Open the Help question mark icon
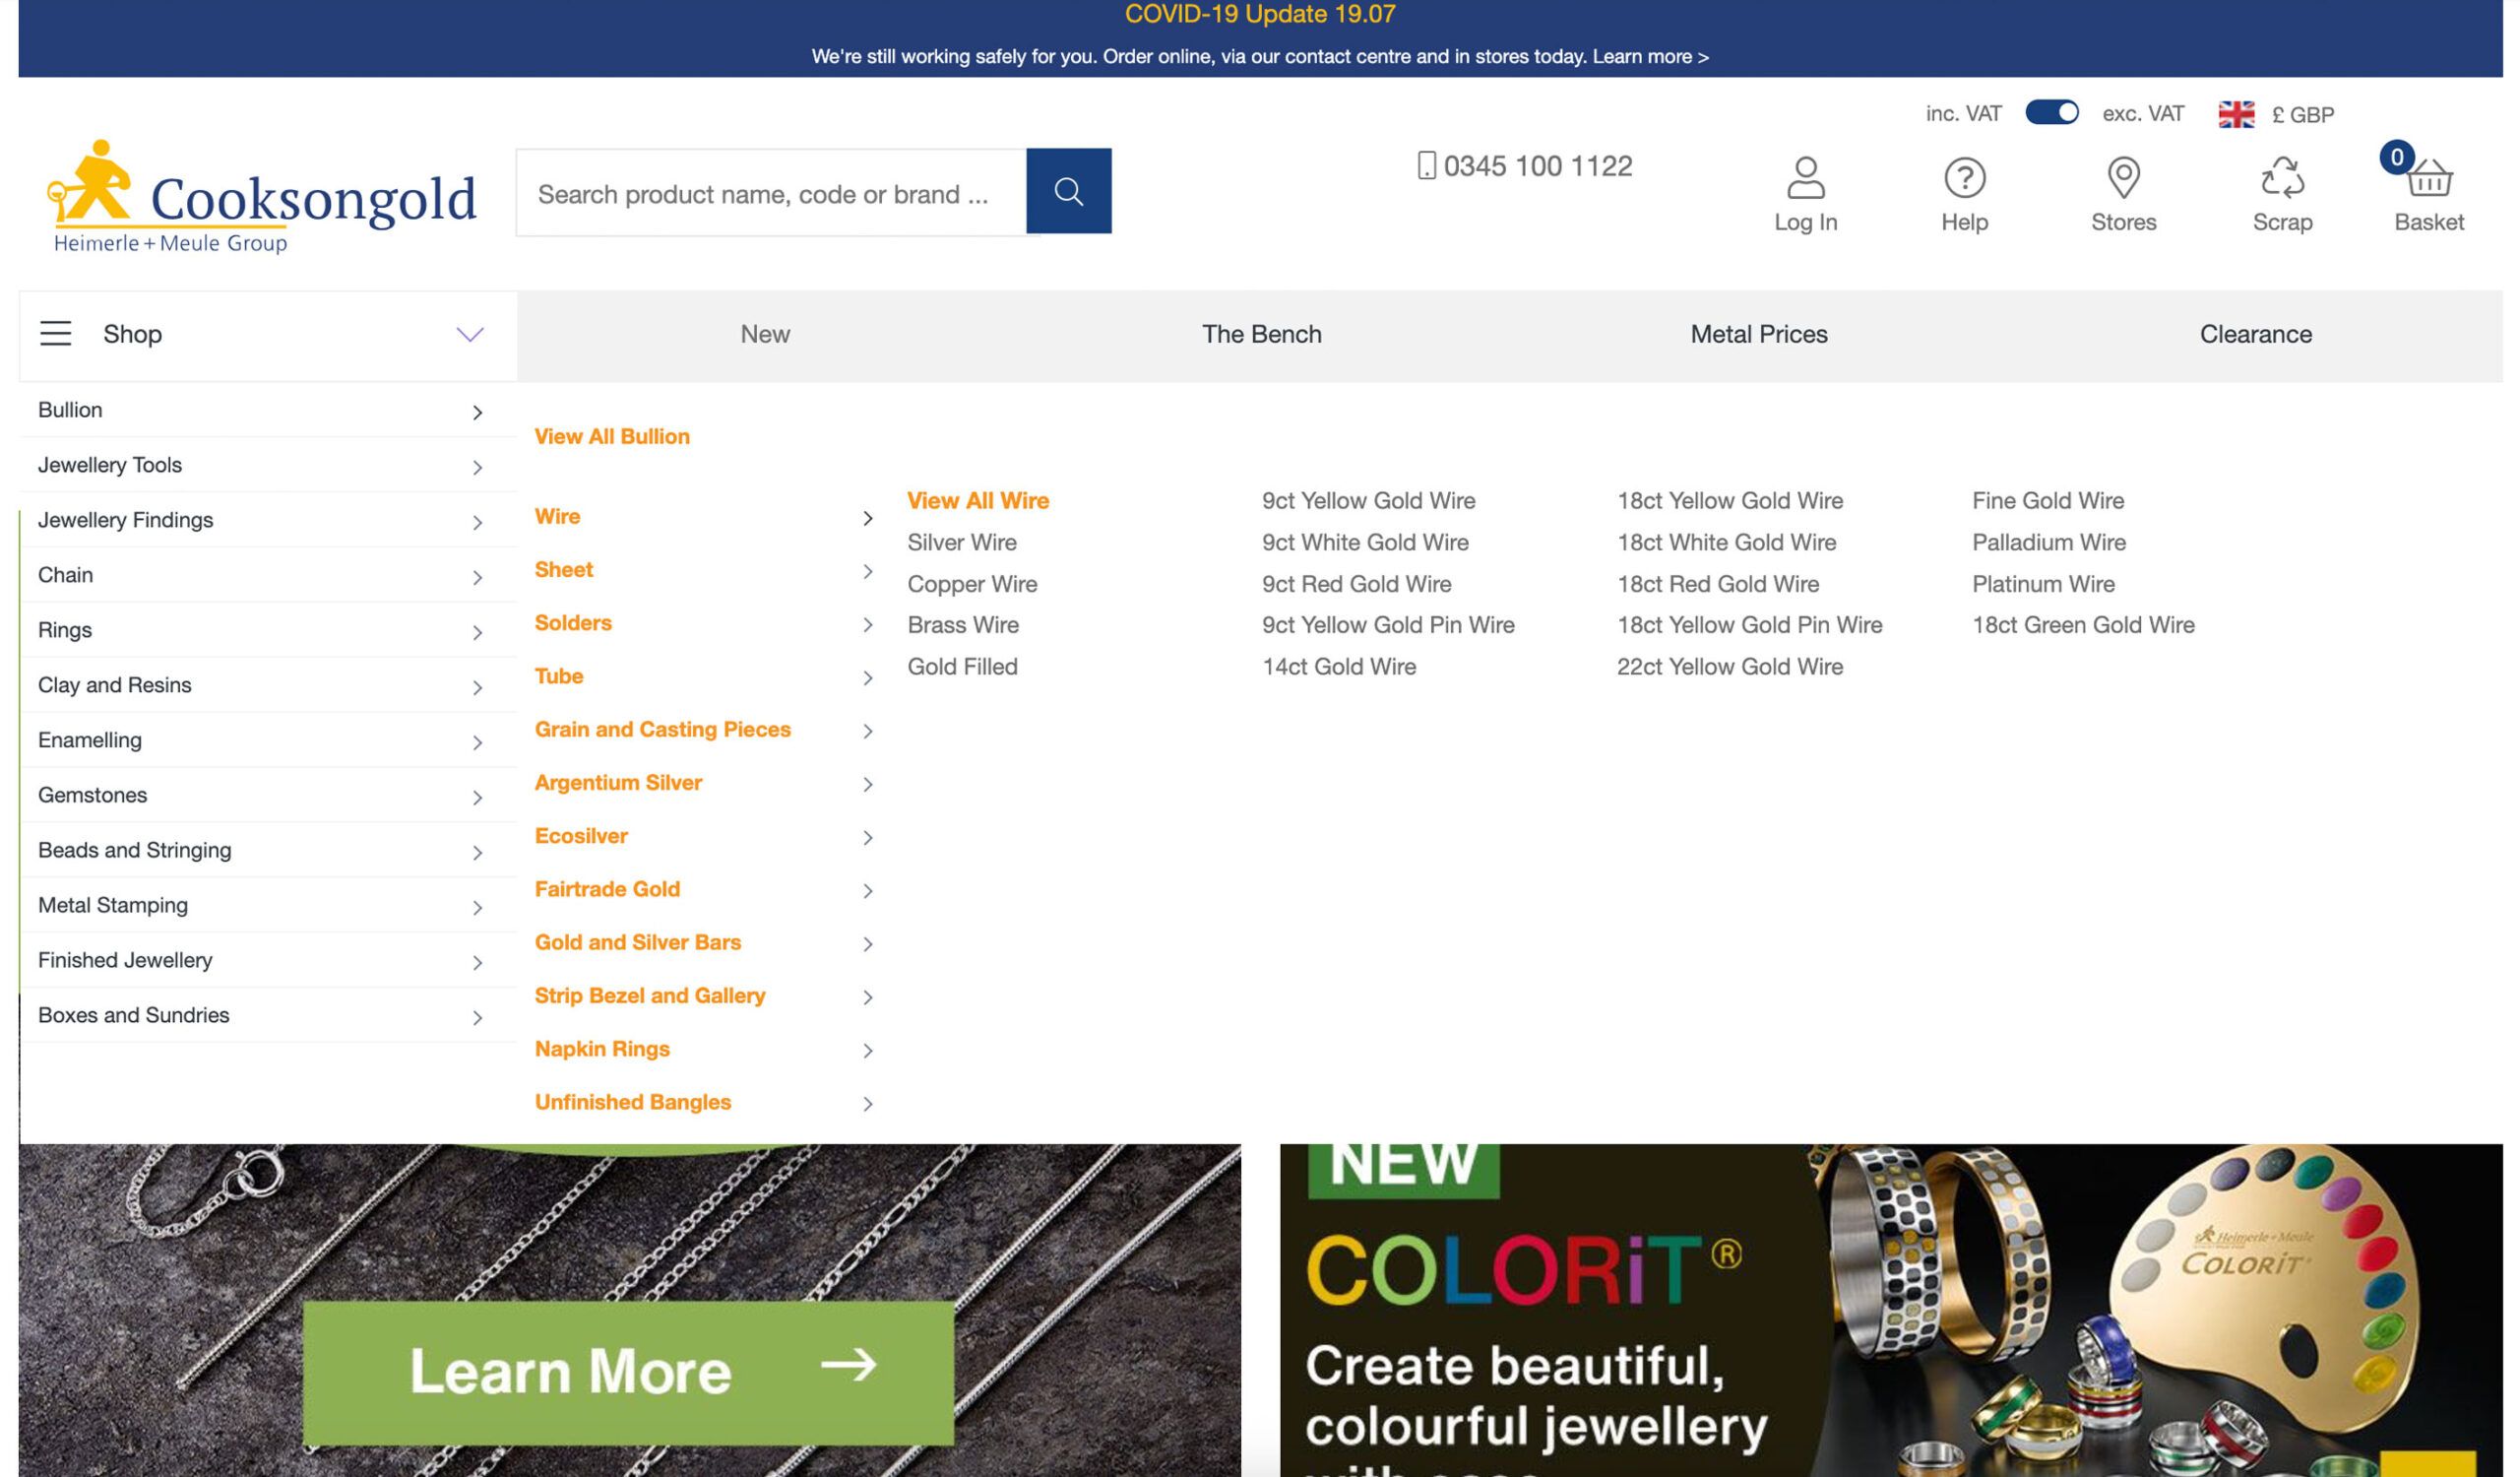This screenshot has width=2520, height=1477. (1964, 178)
